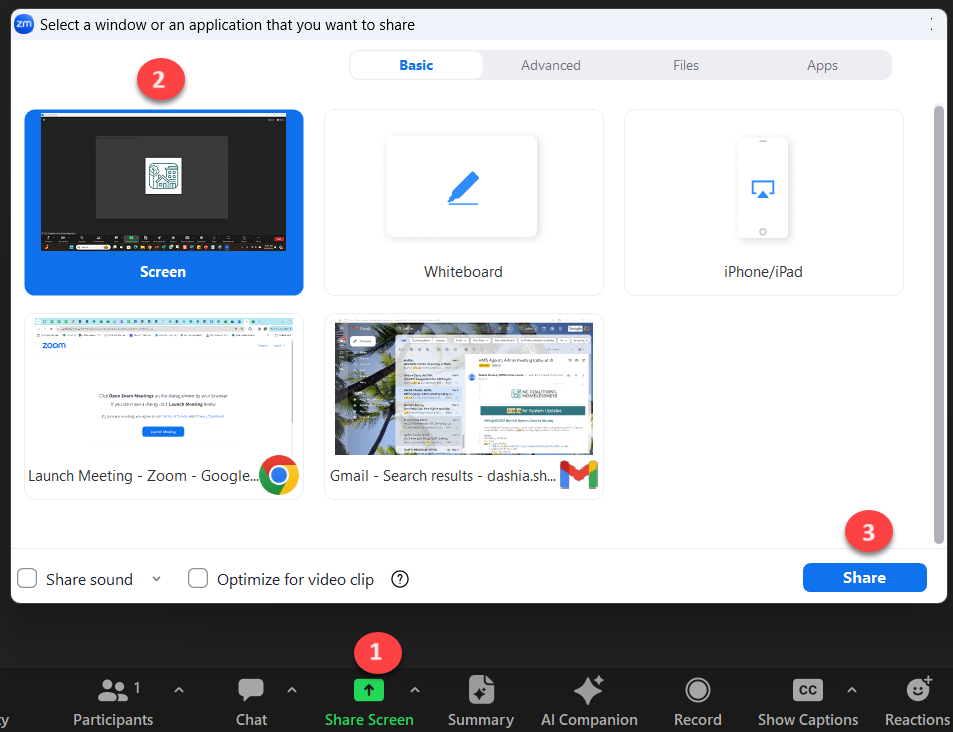
Task: Open the Files sharing tab
Action: [686, 64]
